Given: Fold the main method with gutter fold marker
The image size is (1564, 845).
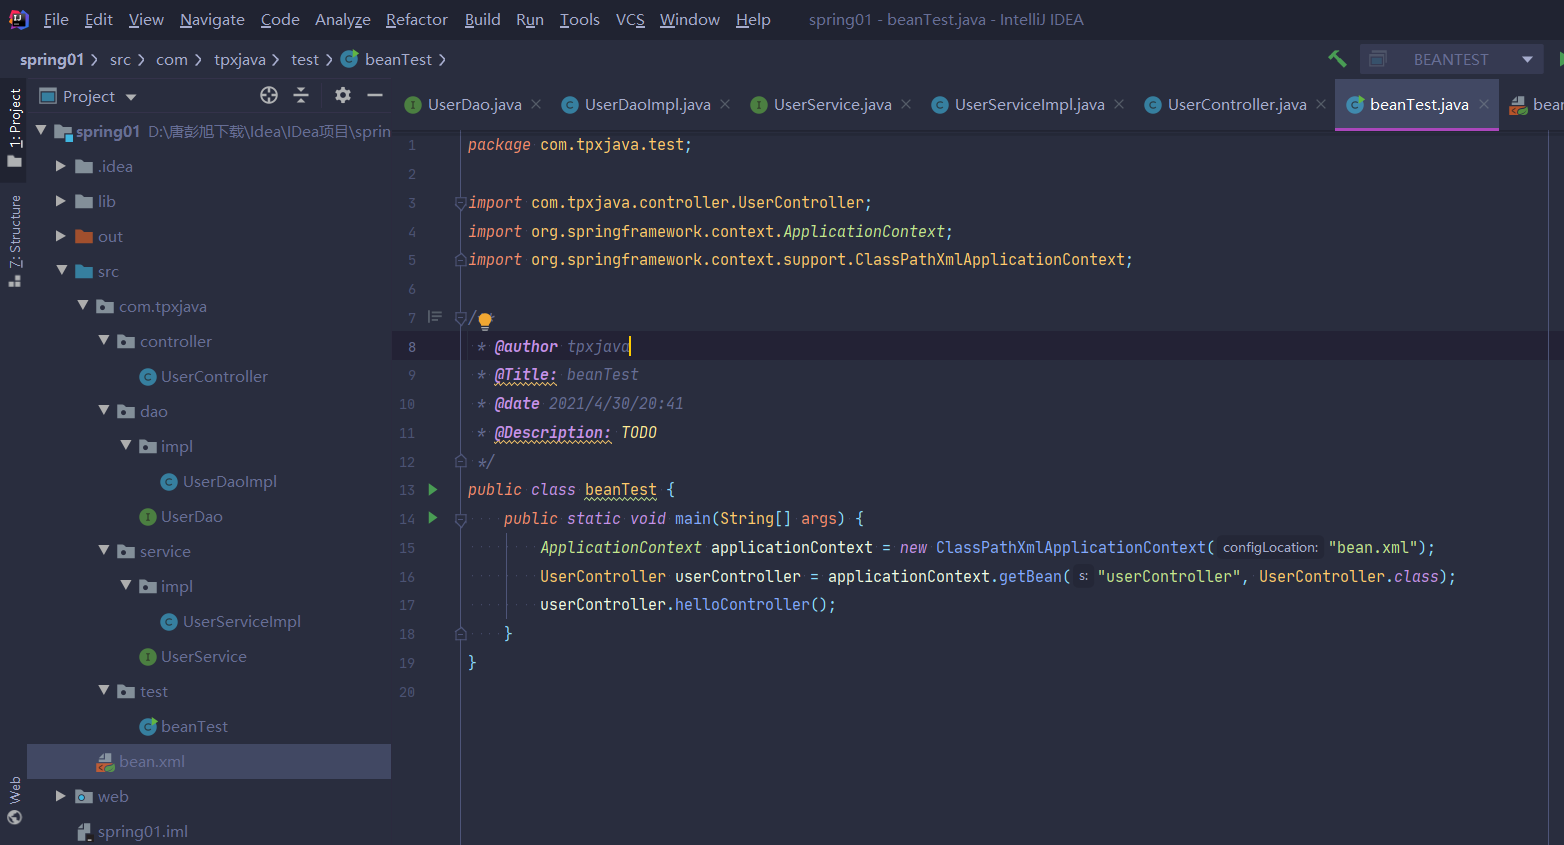Looking at the screenshot, I should click(x=460, y=519).
